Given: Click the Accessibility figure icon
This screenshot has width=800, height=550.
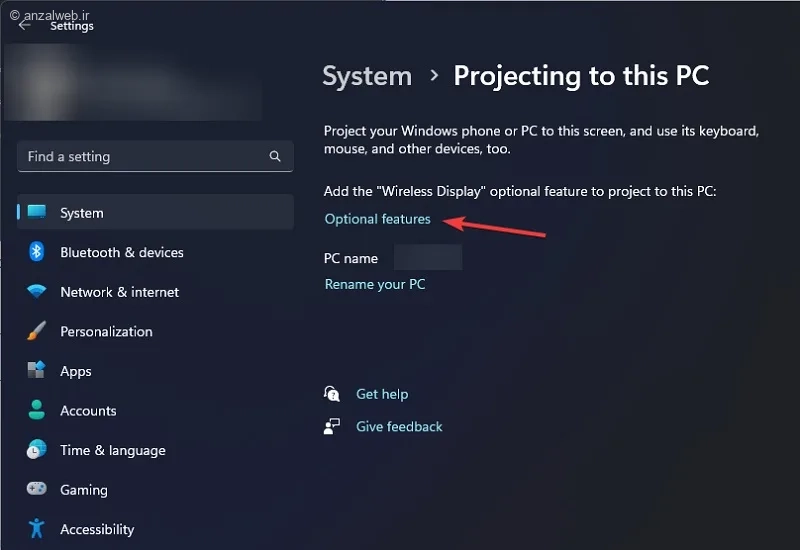Looking at the screenshot, I should click(37, 529).
